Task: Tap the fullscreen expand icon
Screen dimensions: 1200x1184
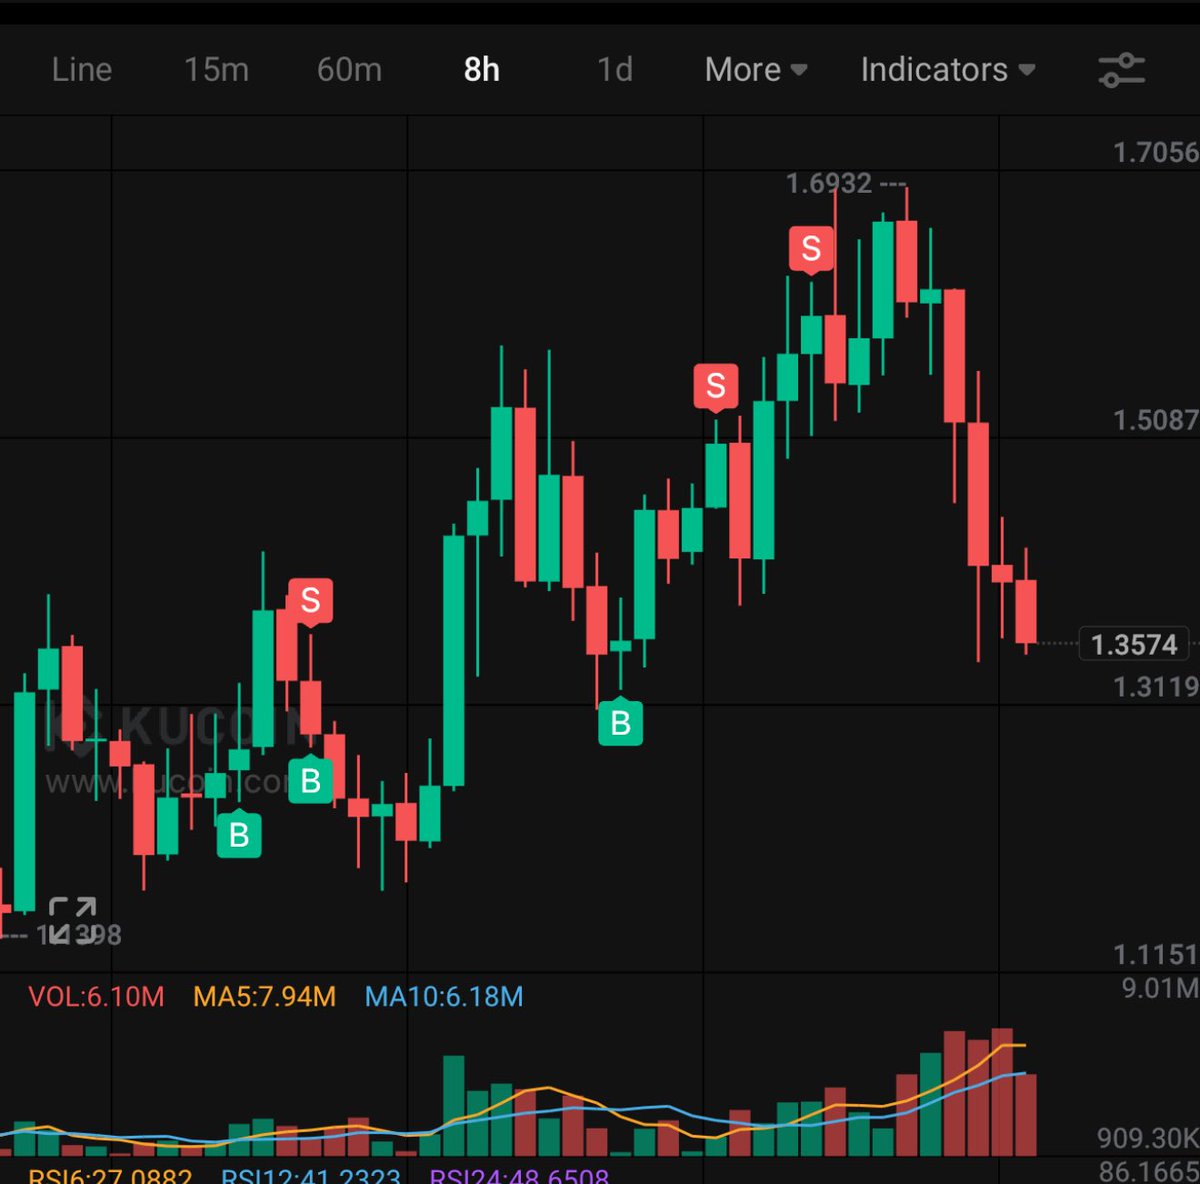Action: coord(72,921)
